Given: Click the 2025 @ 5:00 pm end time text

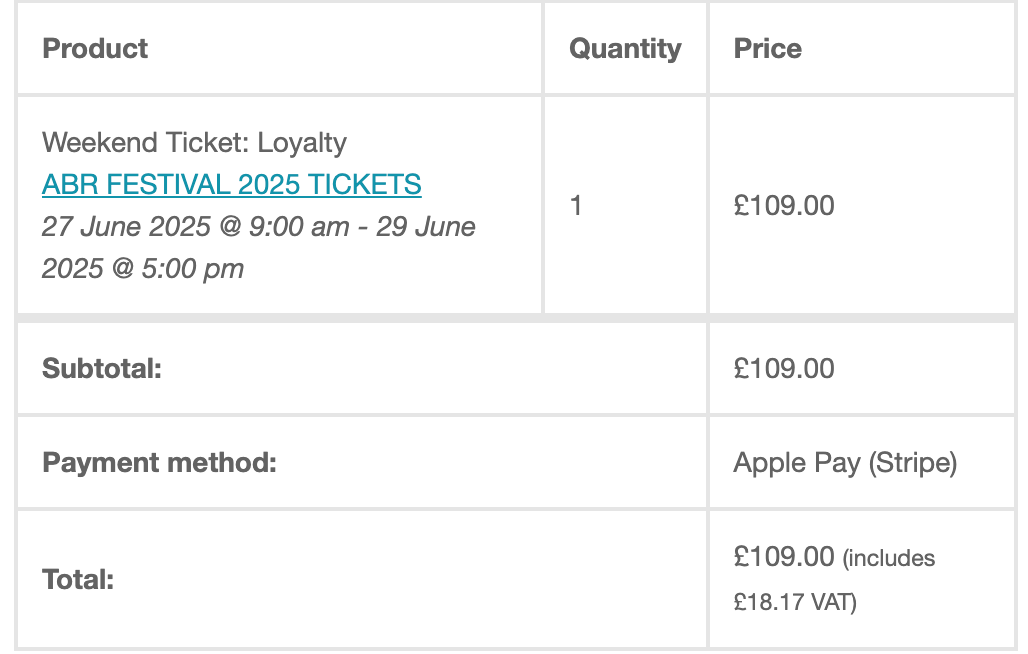Looking at the screenshot, I should [143, 269].
